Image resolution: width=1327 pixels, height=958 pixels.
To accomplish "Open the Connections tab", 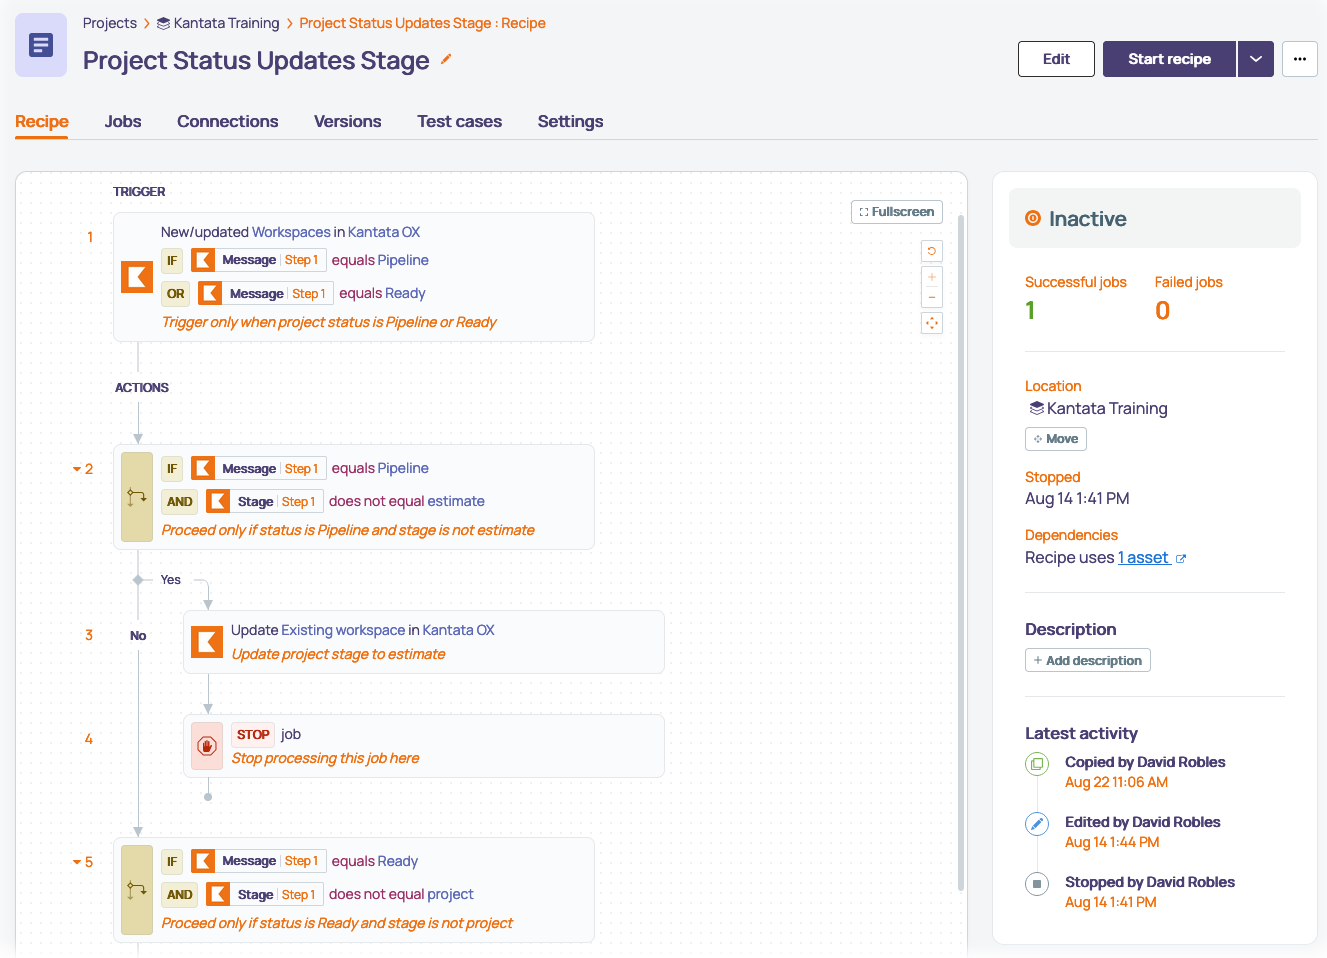I will click(228, 121).
